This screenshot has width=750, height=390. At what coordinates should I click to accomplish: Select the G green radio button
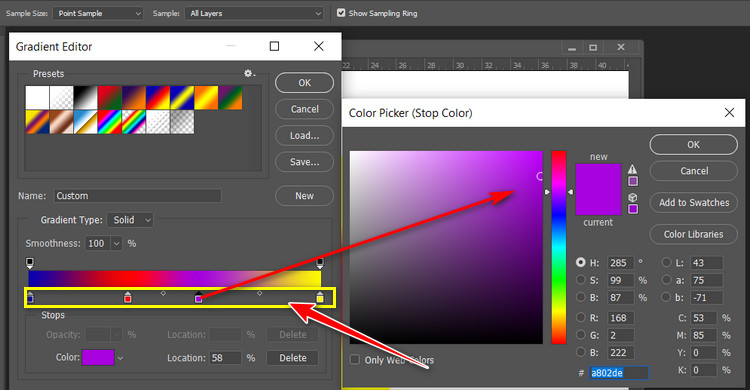(581, 335)
